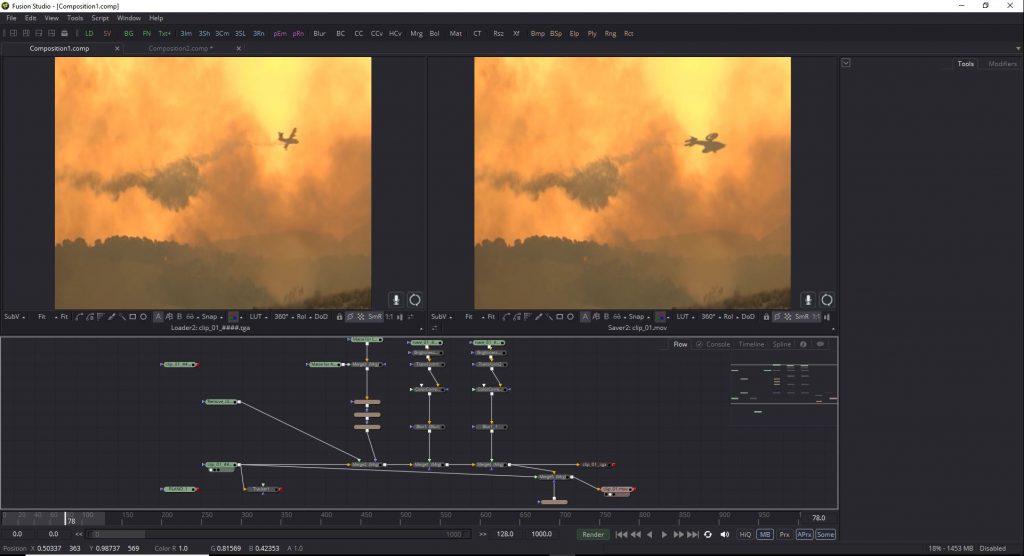This screenshot has width=1024, height=556.
Task: Toggle loop playback icon
Action: pyautogui.click(x=708, y=534)
